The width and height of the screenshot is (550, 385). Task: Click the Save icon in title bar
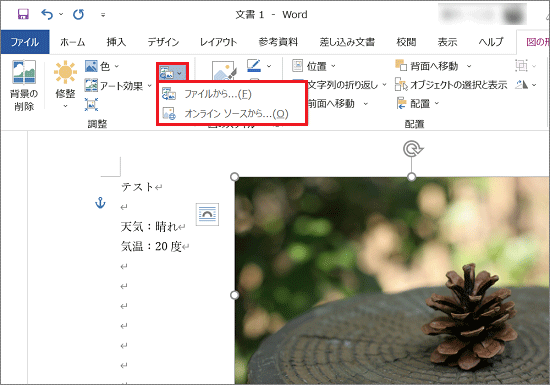pyautogui.click(x=23, y=14)
